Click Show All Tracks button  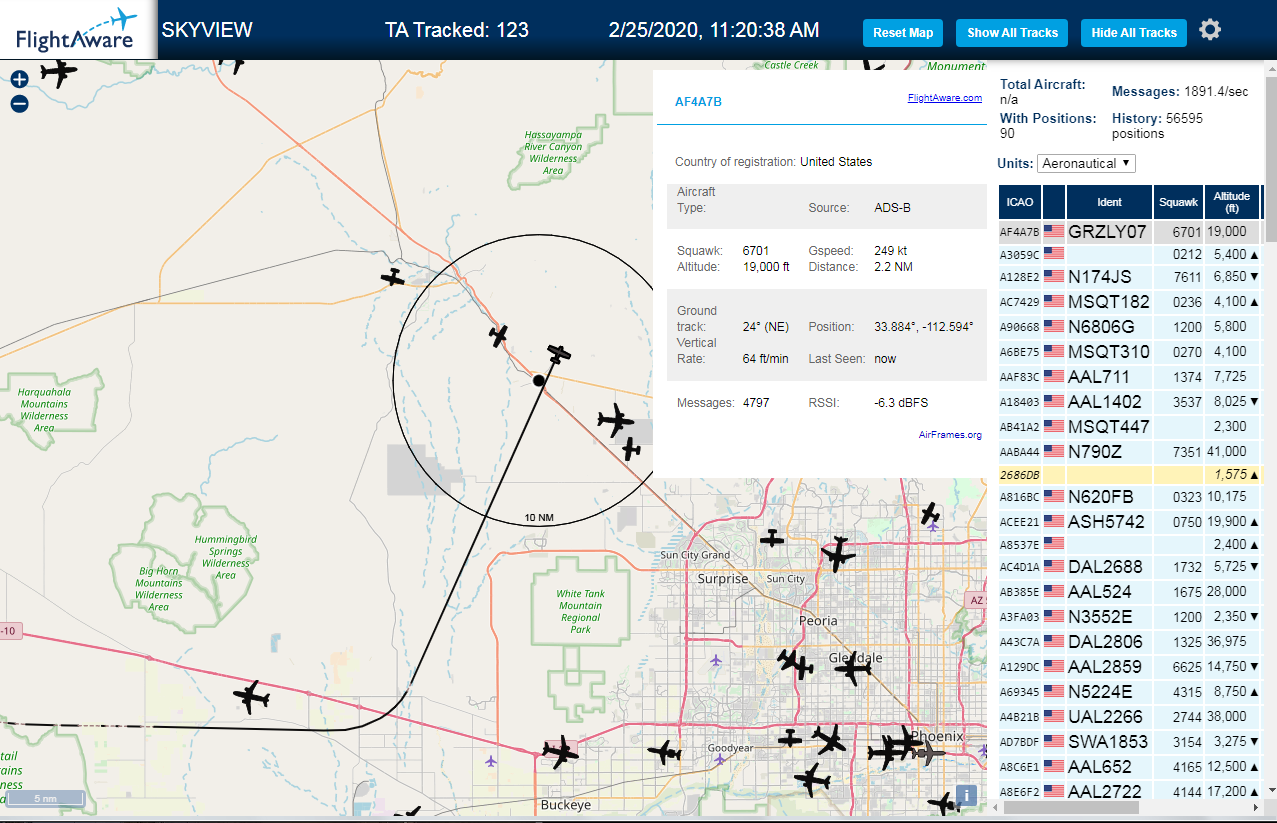[x=1012, y=33]
